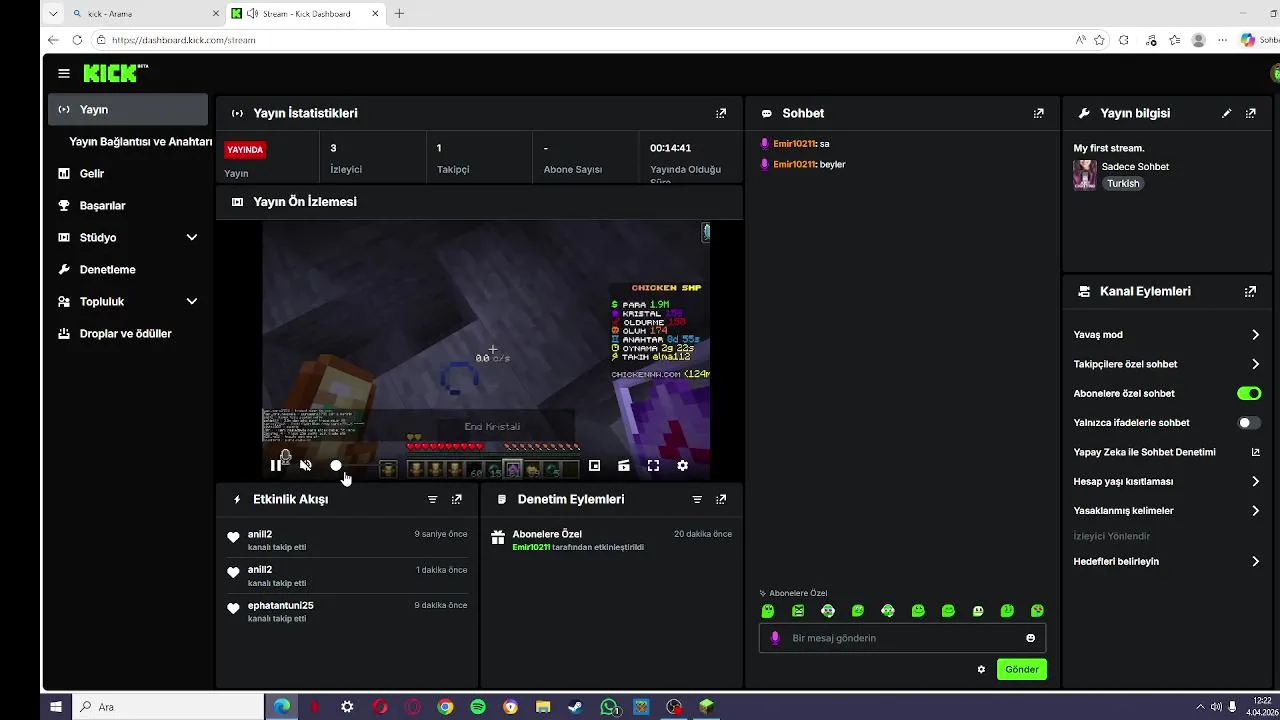Pop out the Sohbet chat panel
Image resolution: width=1280 pixels, height=720 pixels.
1038,114
